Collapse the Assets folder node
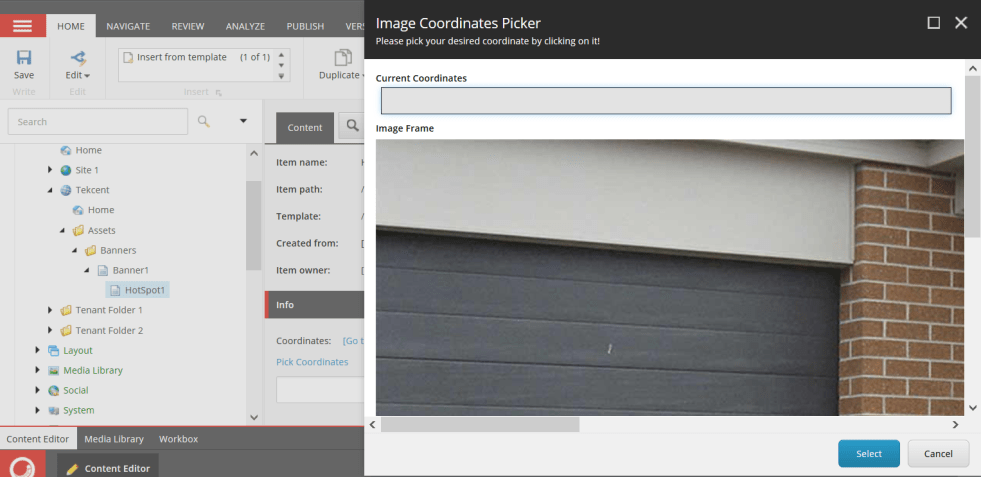Viewport: 981px width, 477px height. tap(62, 230)
